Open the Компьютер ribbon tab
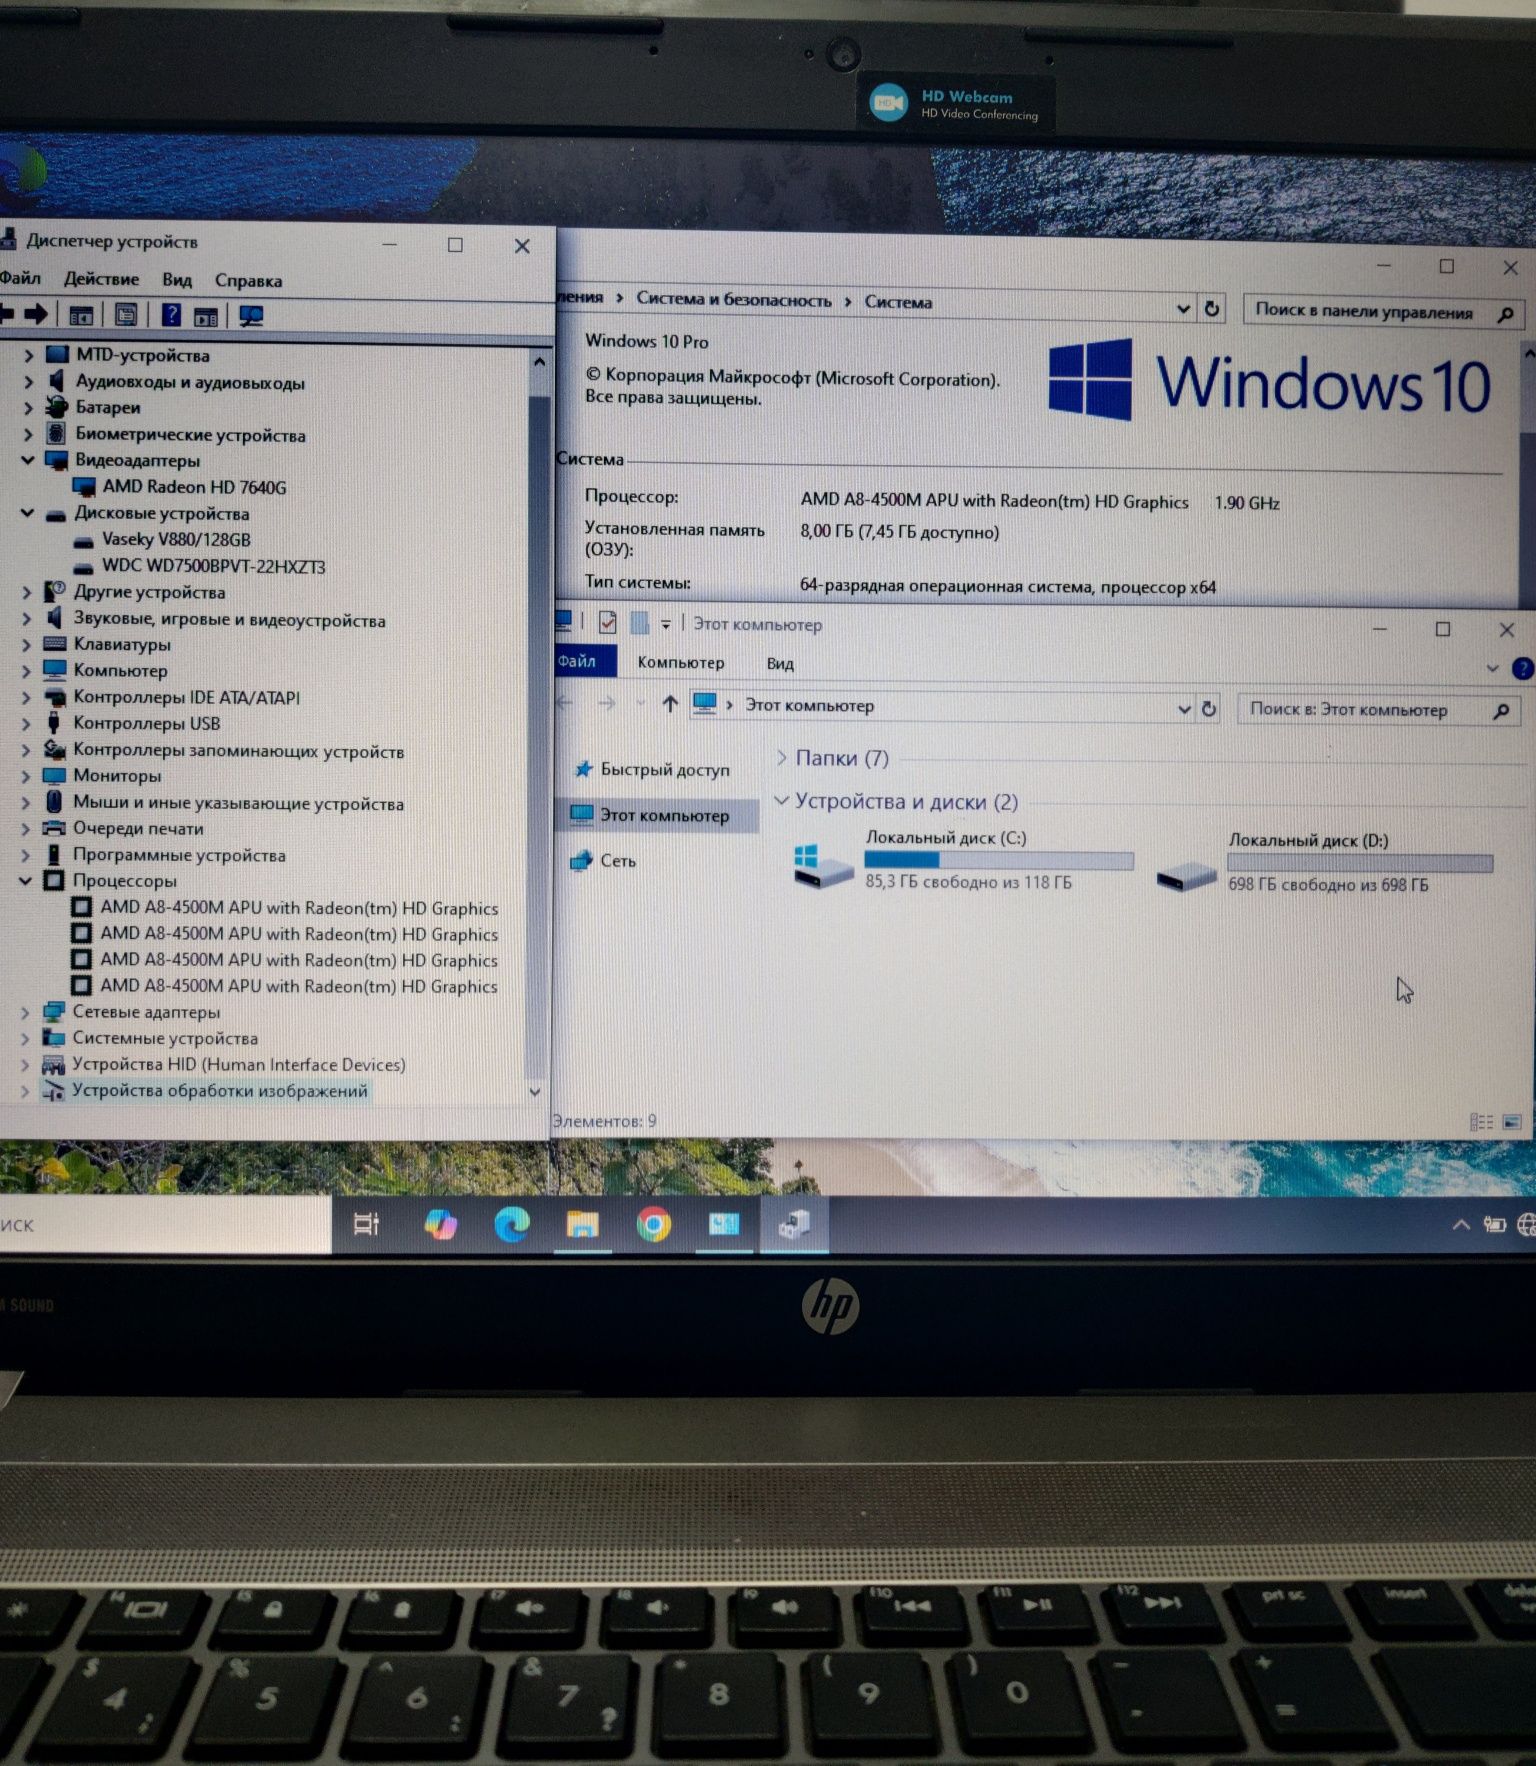Viewport: 1536px width, 1766px height. click(x=681, y=662)
